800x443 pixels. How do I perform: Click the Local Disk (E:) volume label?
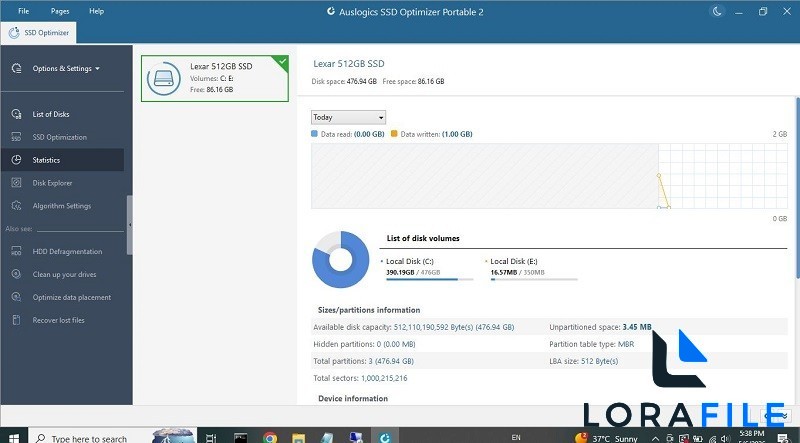click(x=514, y=261)
